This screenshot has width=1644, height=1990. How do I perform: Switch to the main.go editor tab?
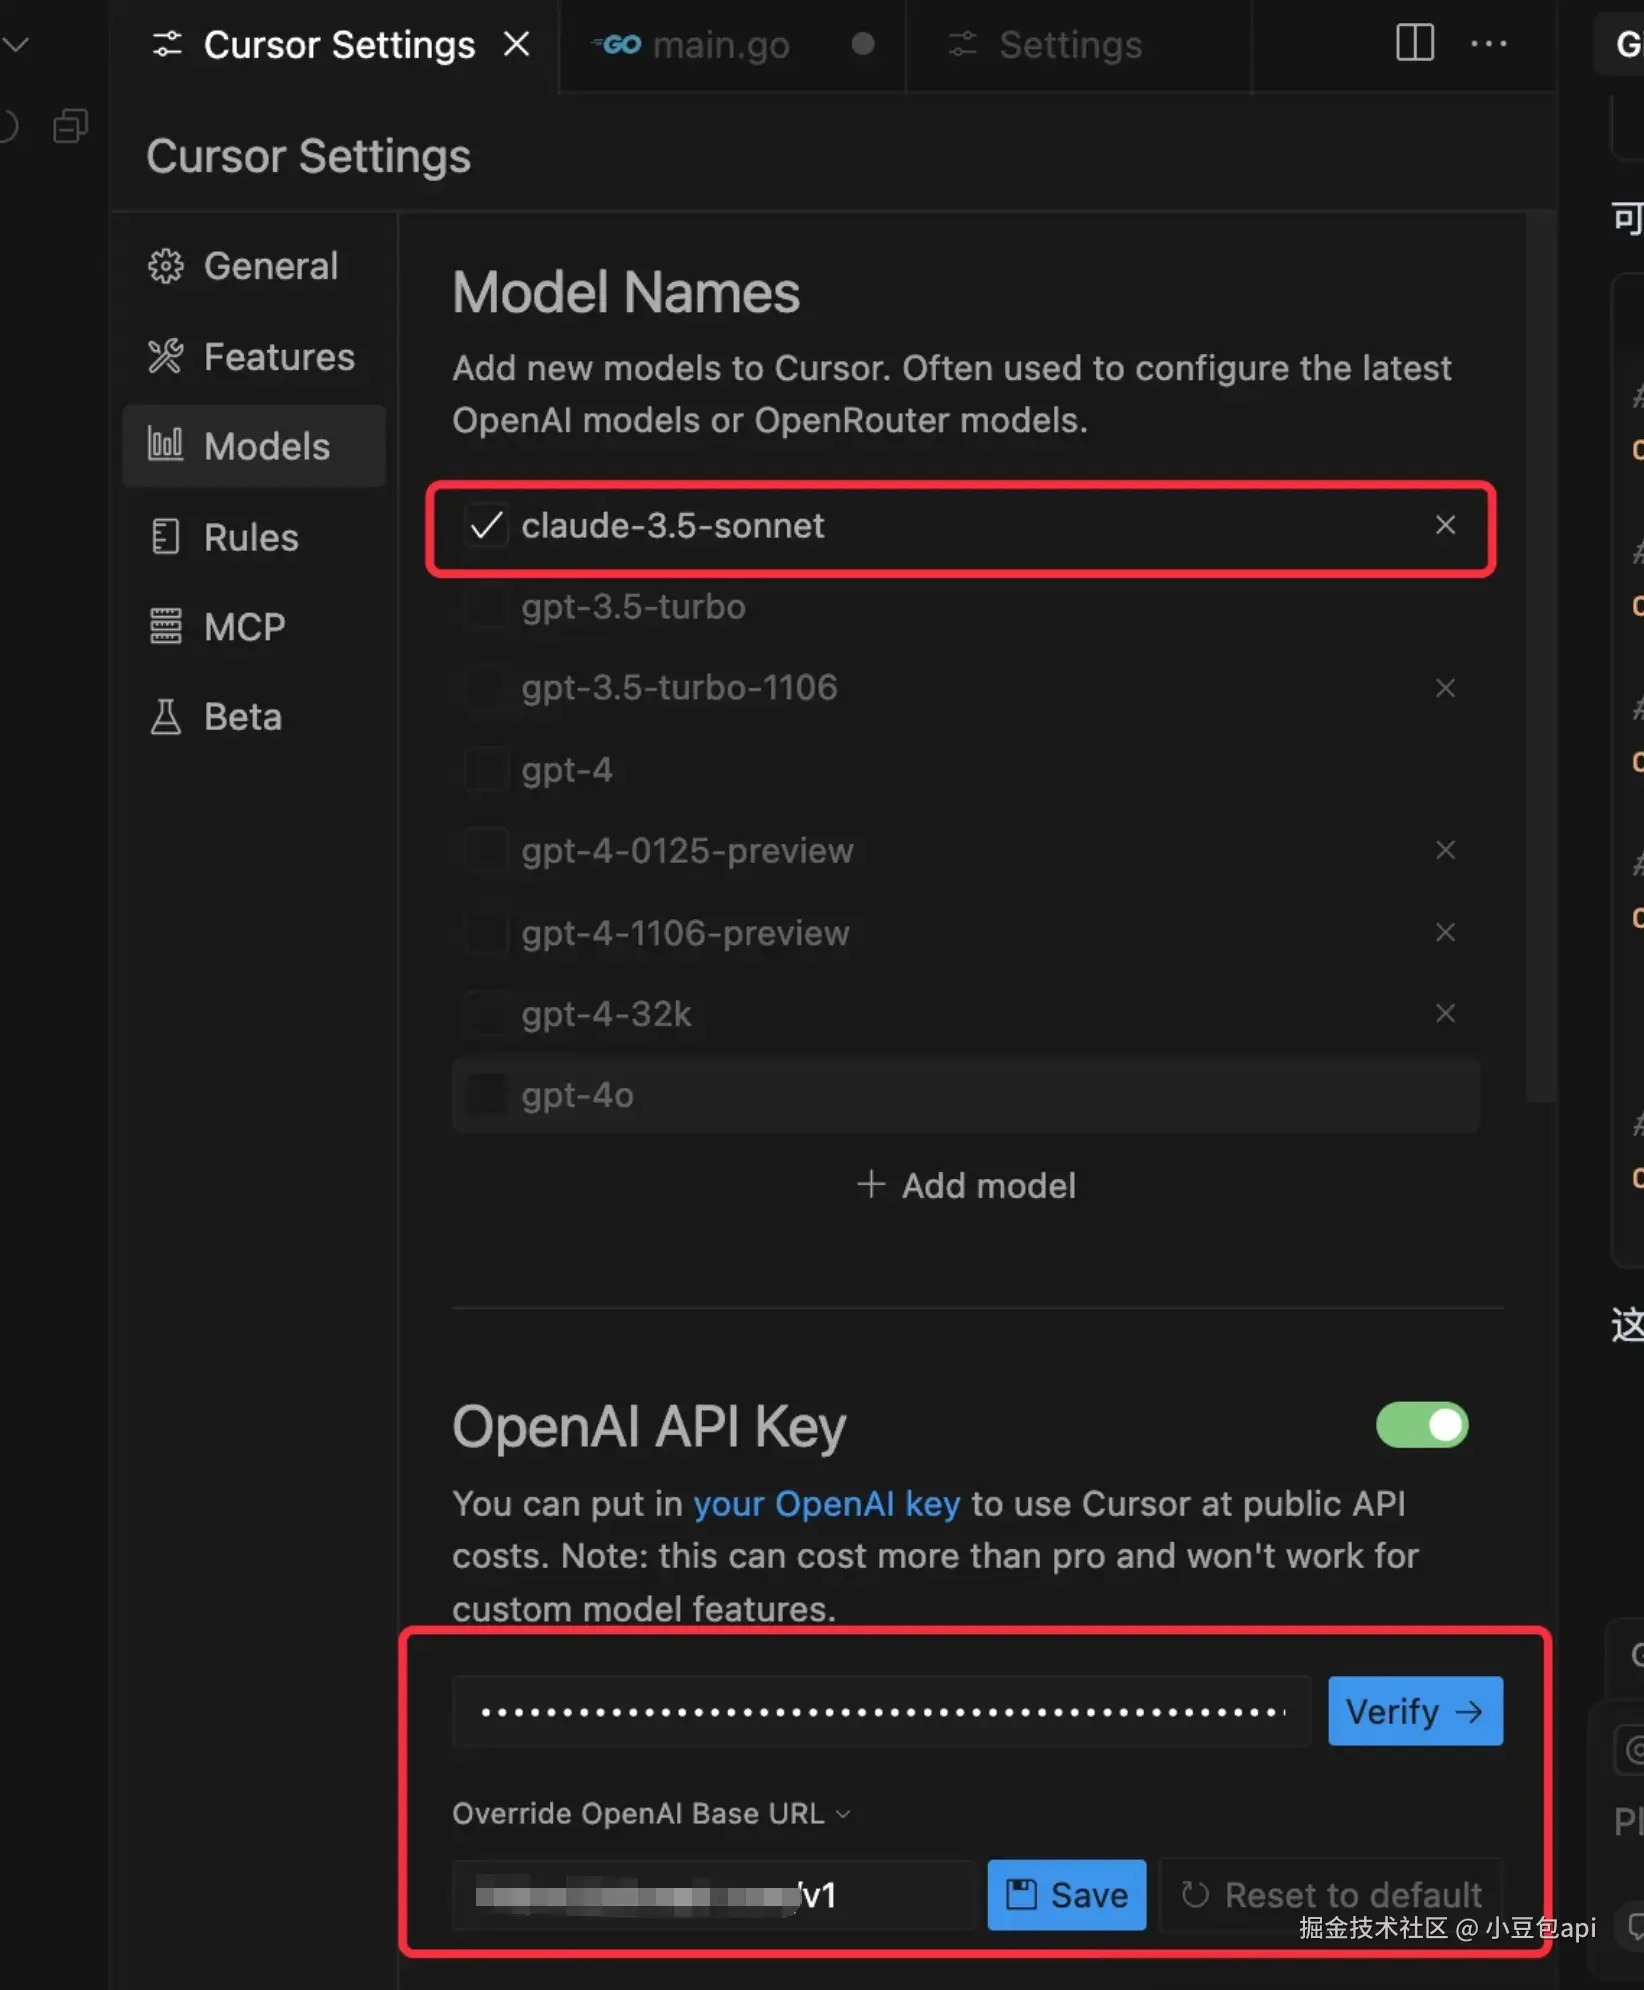[720, 45]
